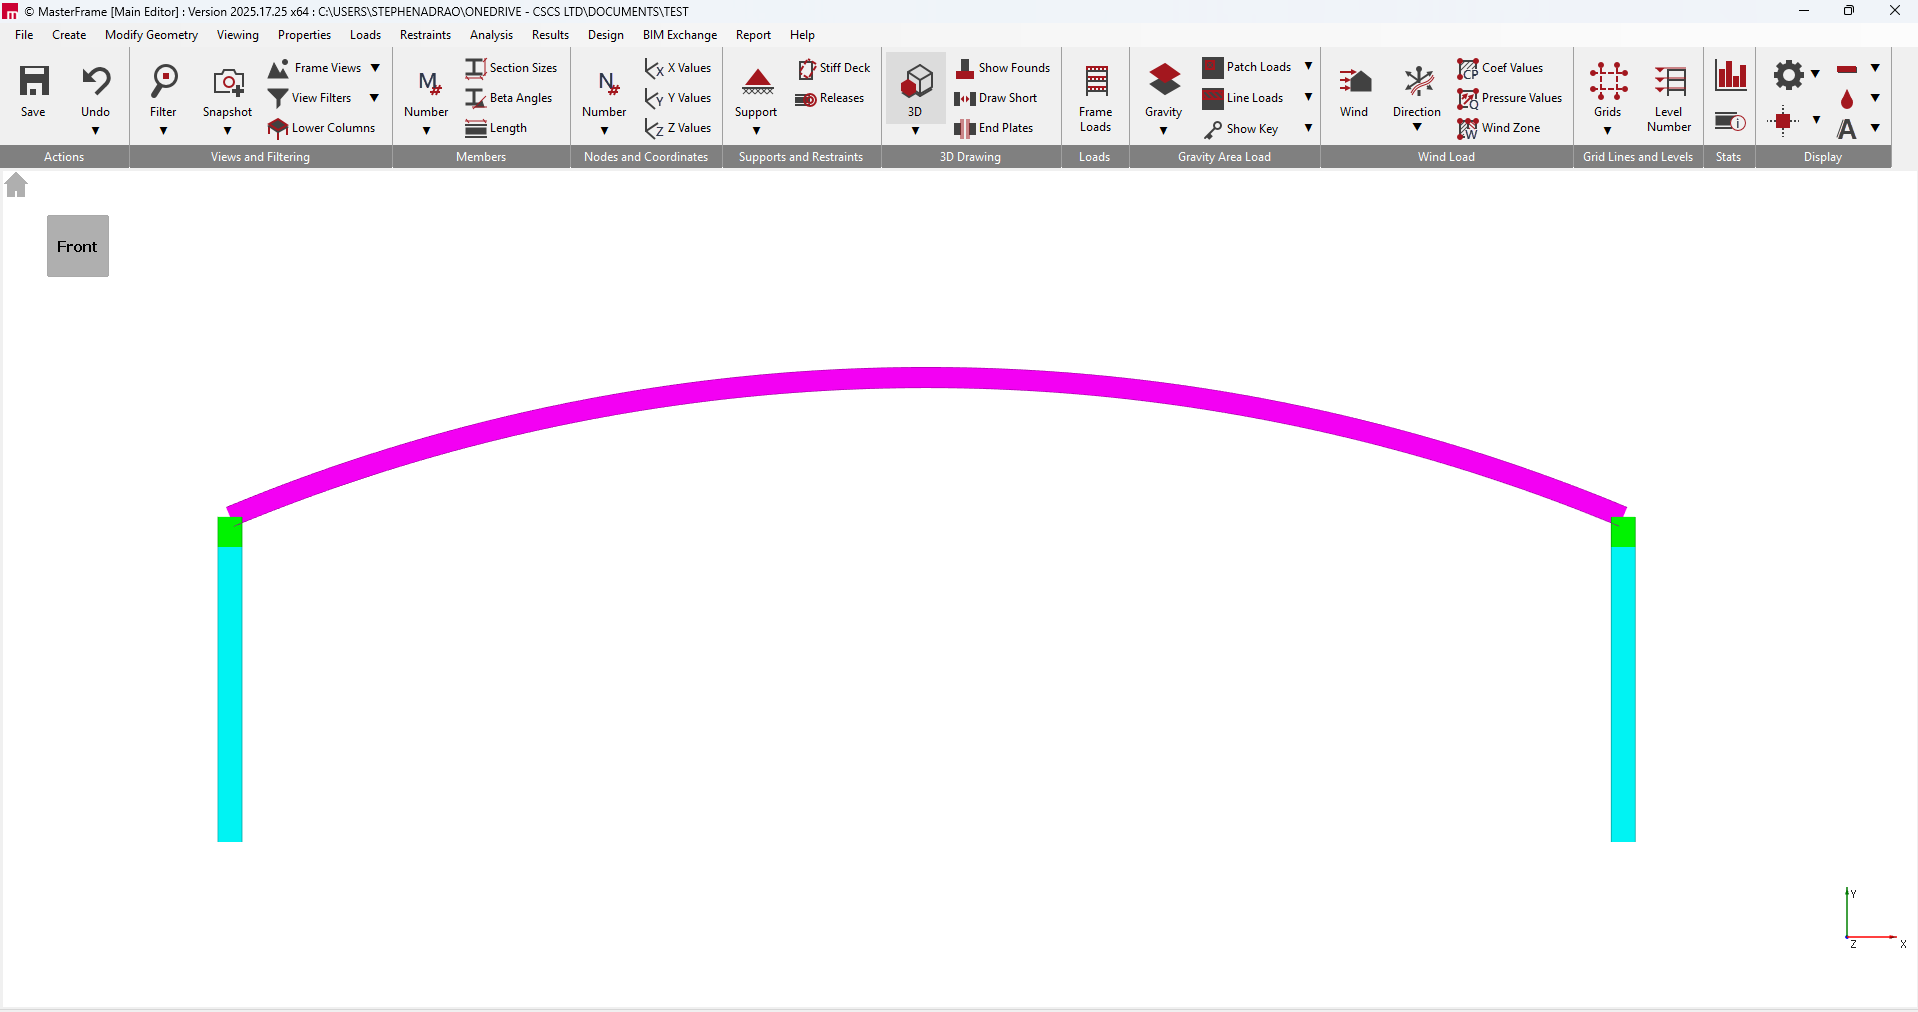Toggle member Length display
The image size is (1918, 1012).
click(496, 128)
